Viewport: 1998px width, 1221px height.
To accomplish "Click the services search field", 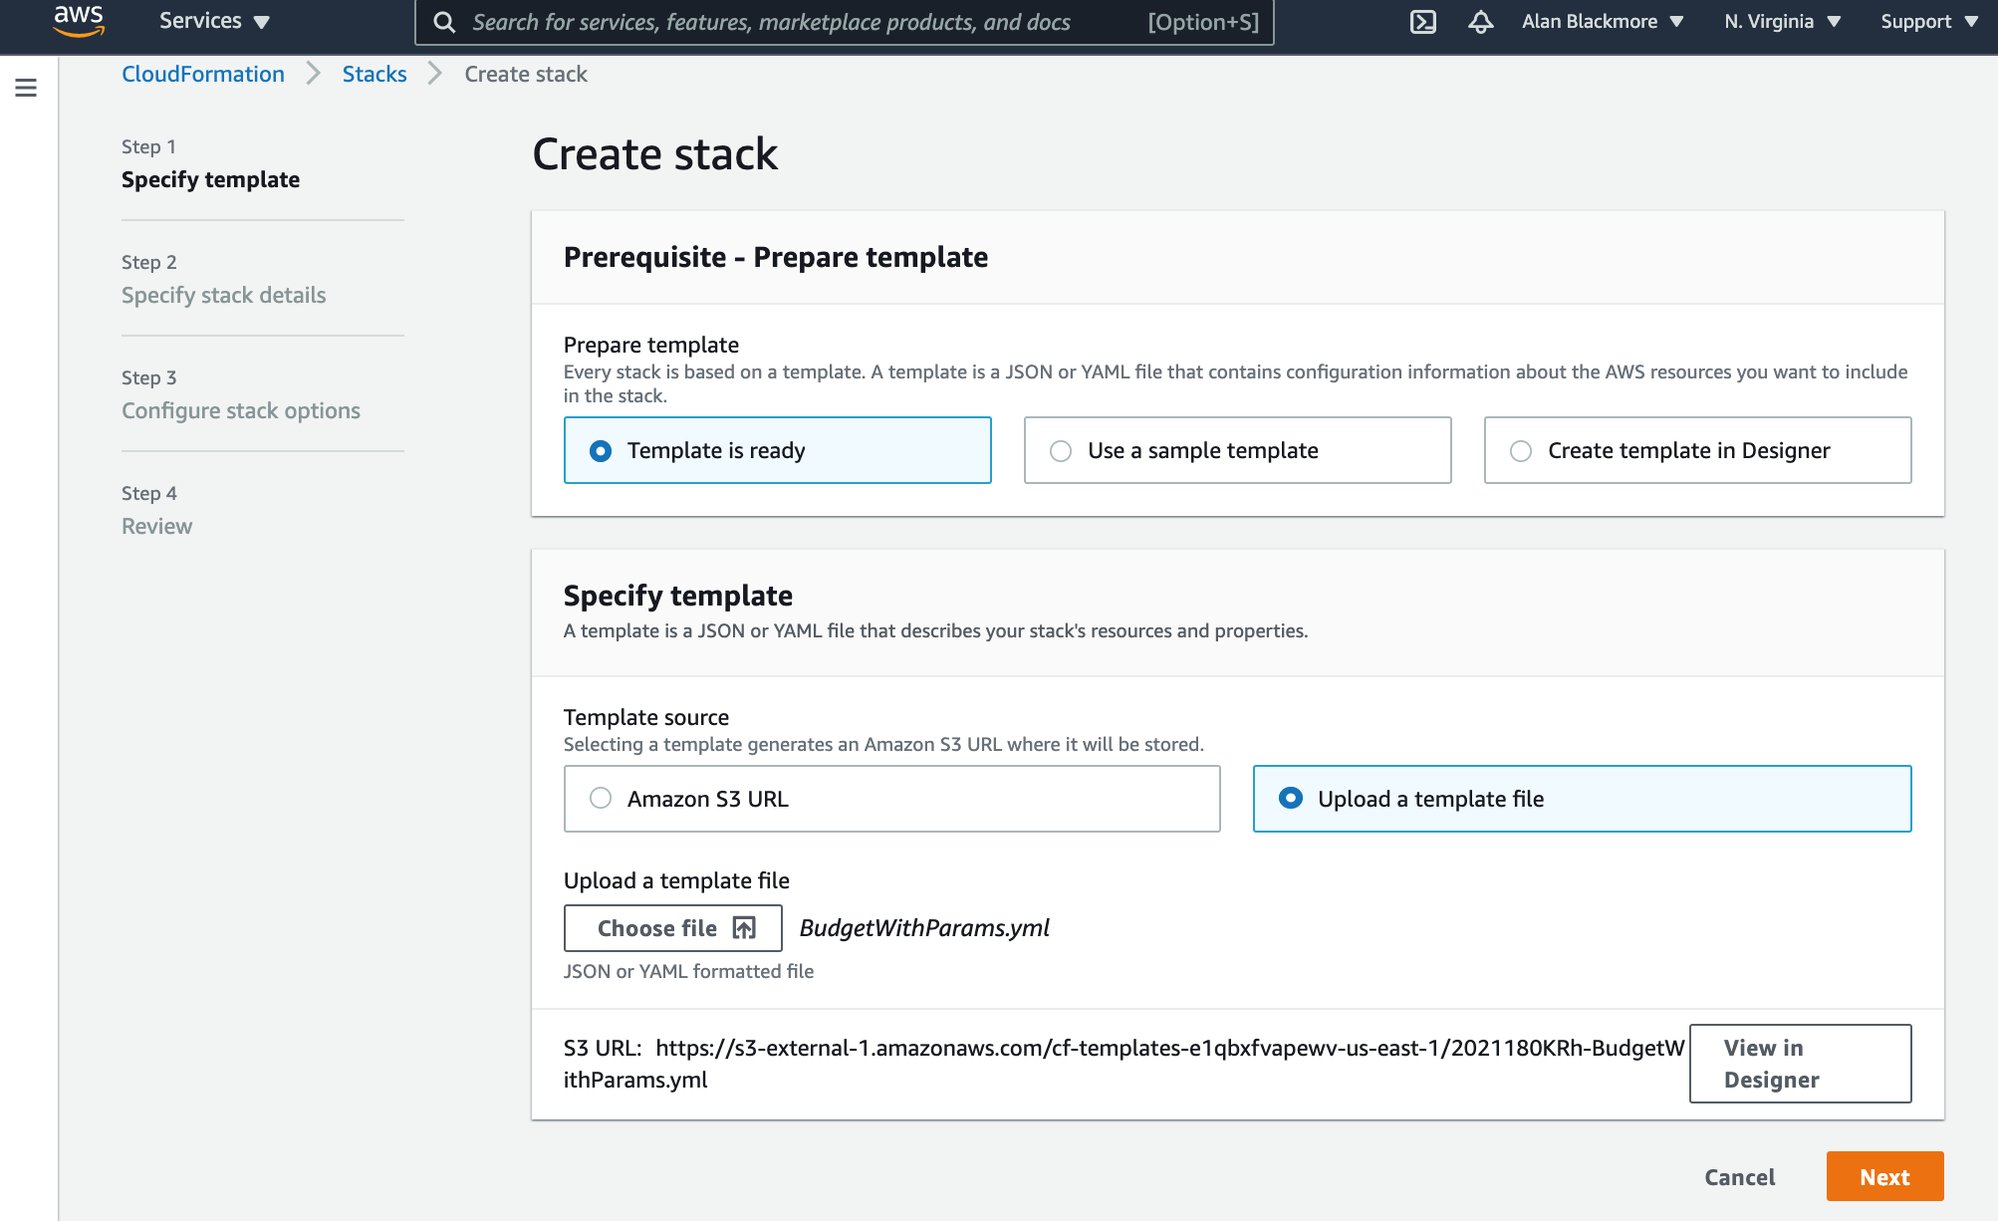I will tap(800, 21).
